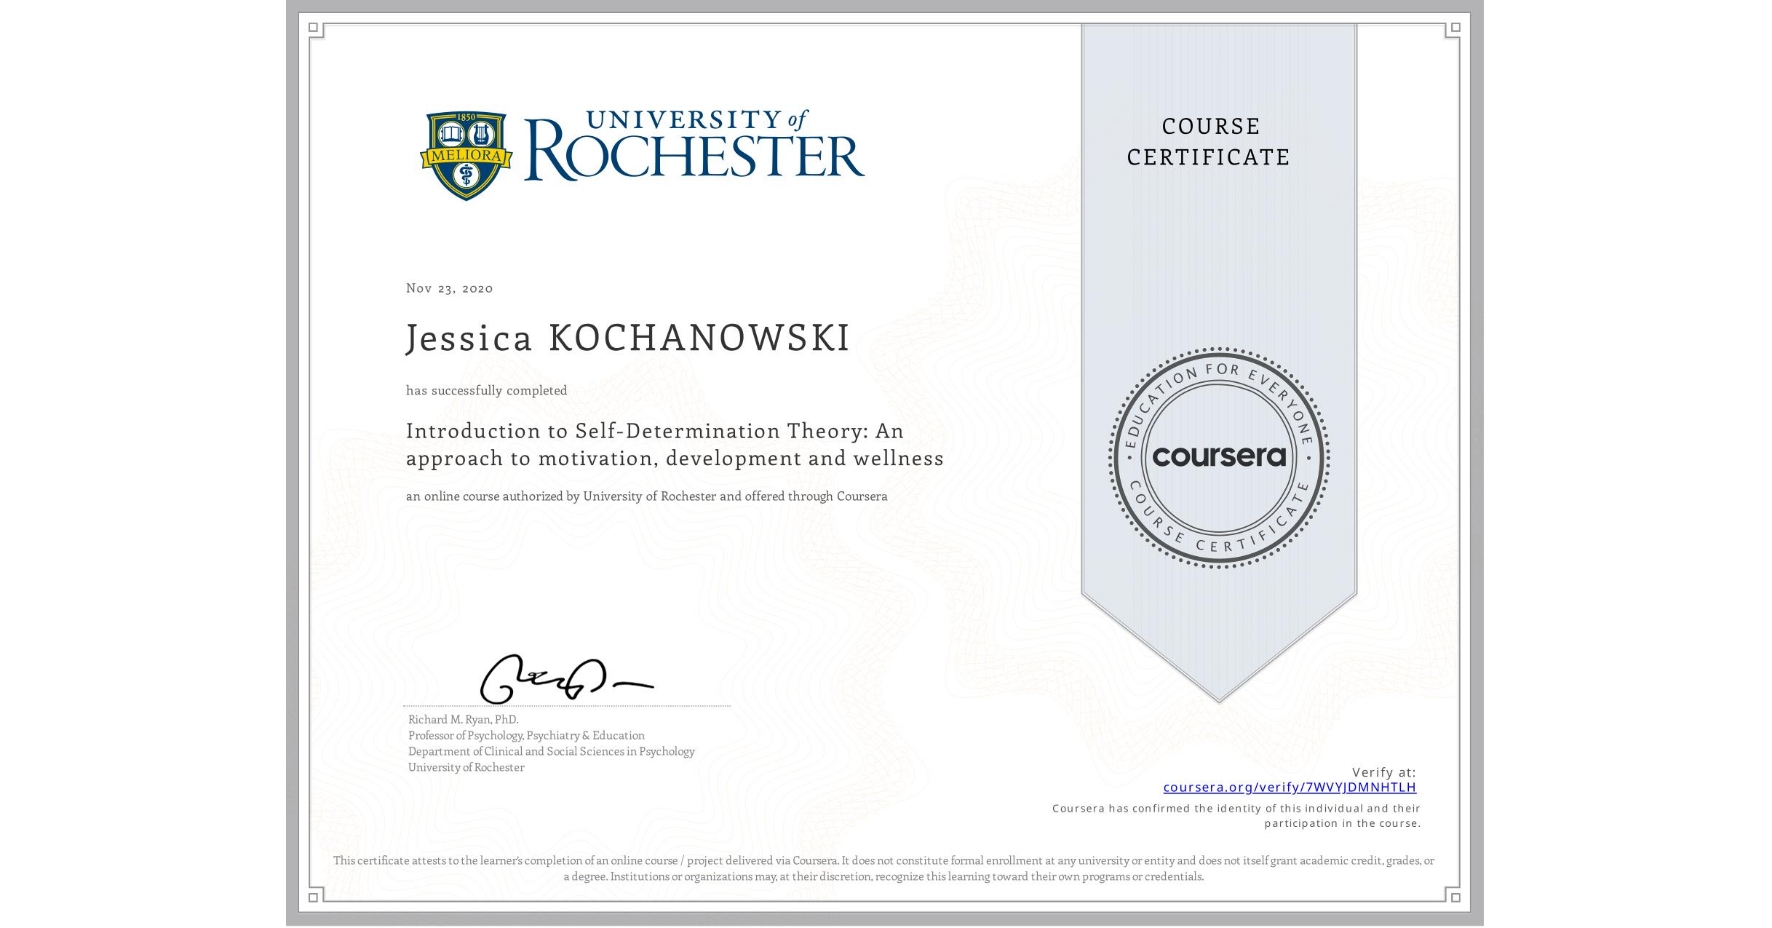This screenshot has width=1772, height=928.
Task: Click the 1850 crest at logo top
Action: [464, 118]
